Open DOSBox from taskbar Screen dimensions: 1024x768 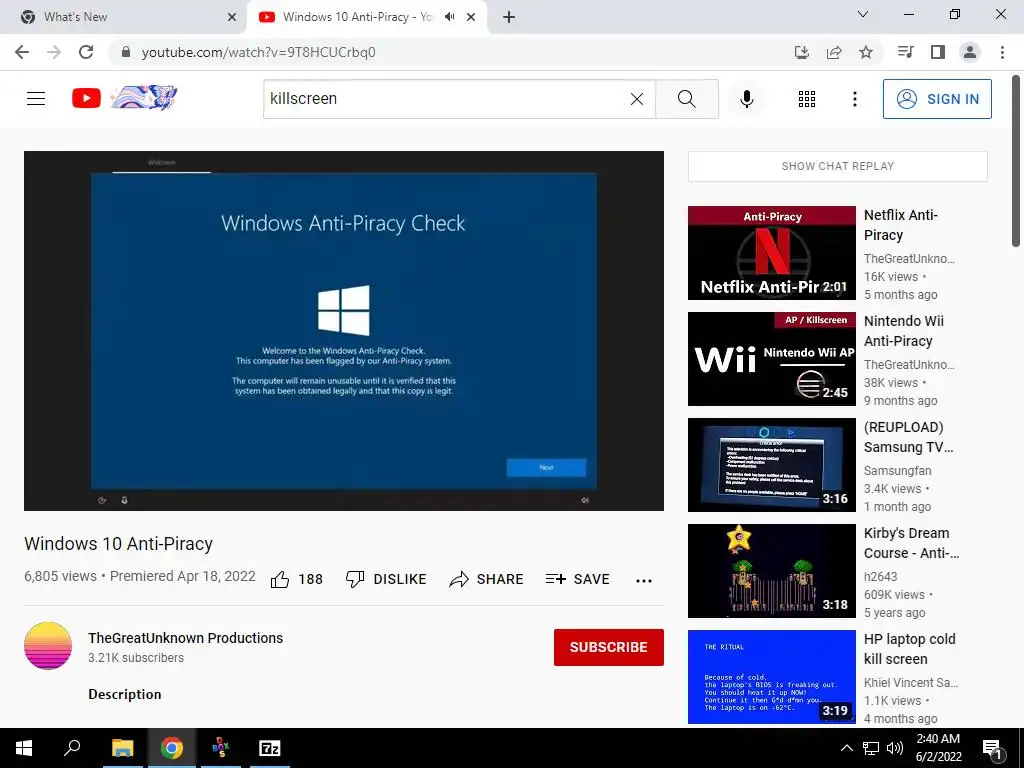221,748
